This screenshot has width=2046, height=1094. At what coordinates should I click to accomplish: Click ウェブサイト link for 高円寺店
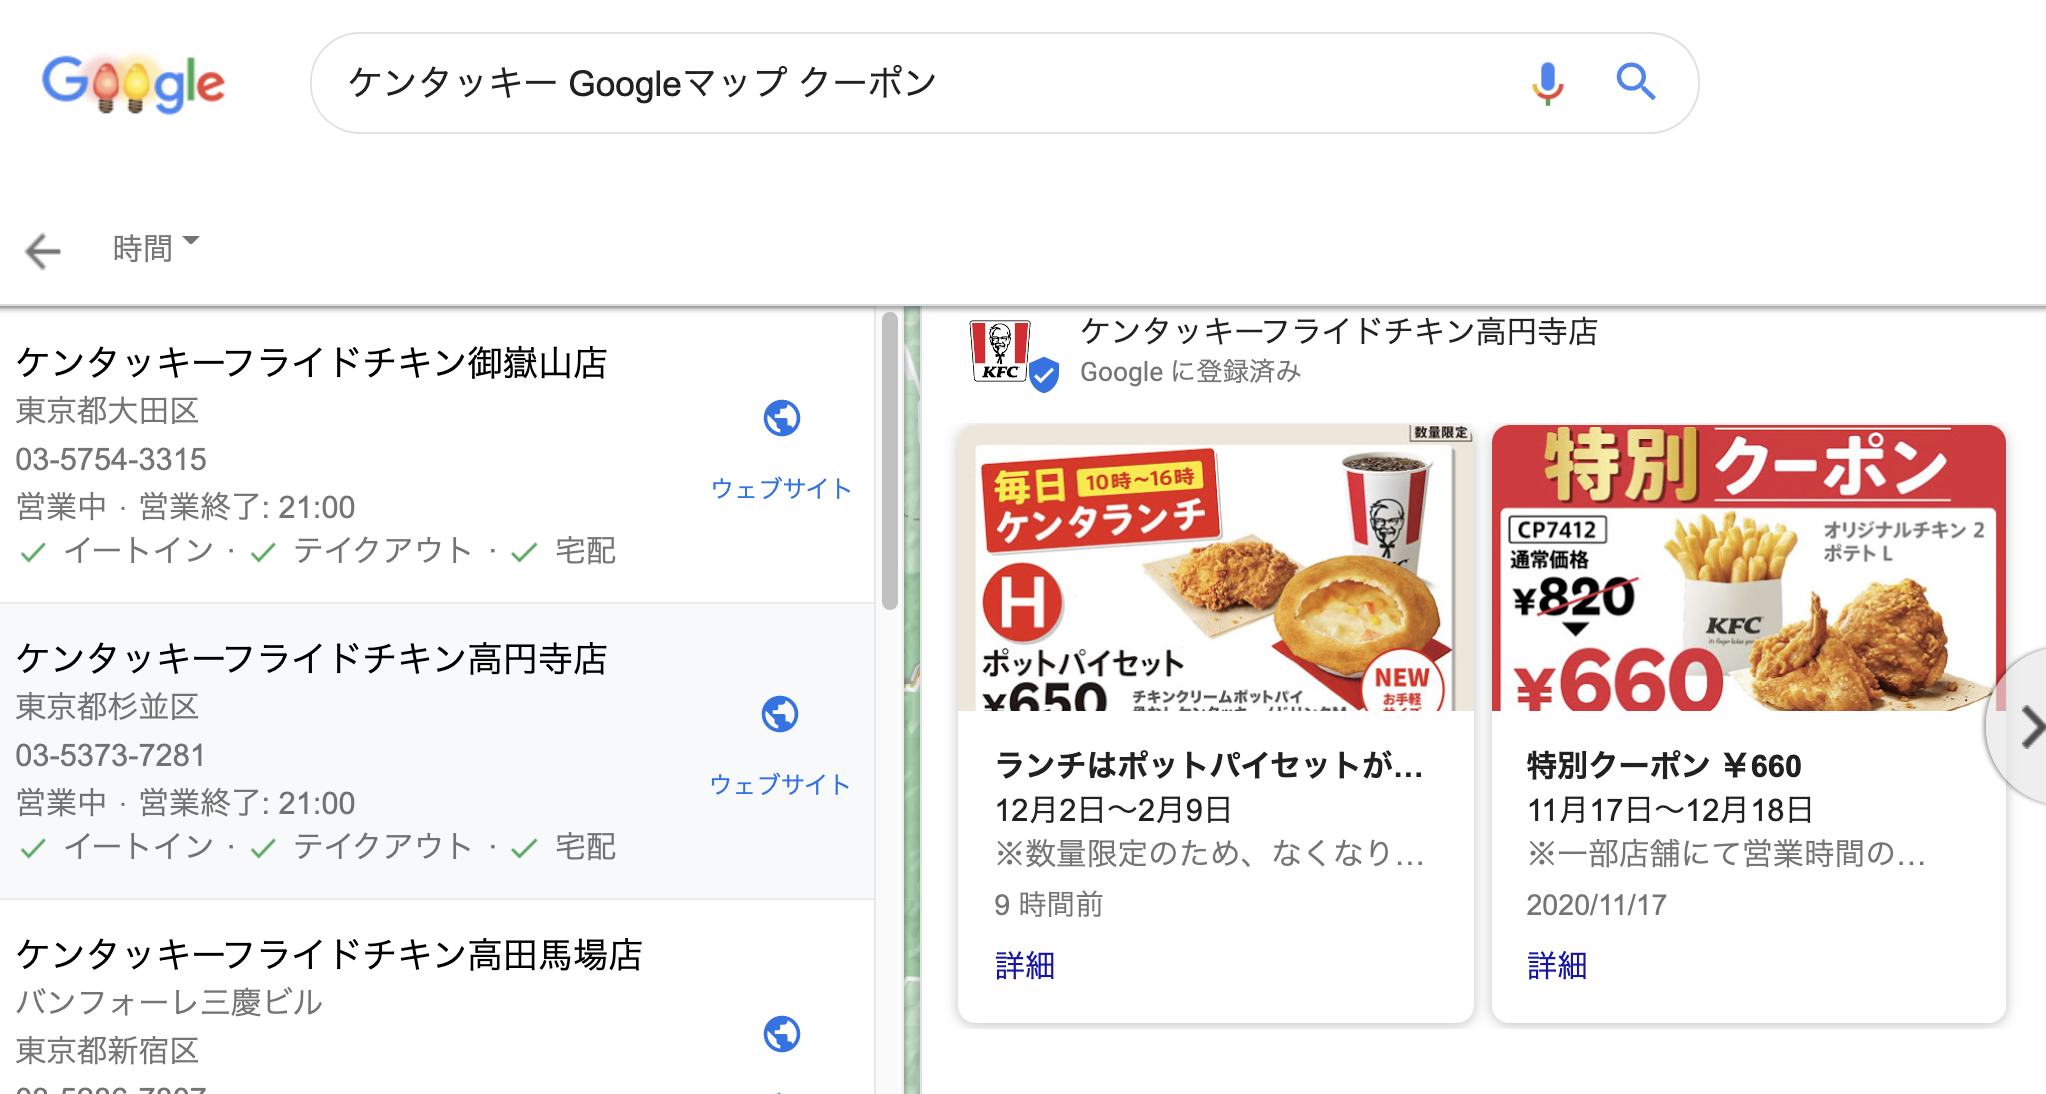(x=780, y=784)
